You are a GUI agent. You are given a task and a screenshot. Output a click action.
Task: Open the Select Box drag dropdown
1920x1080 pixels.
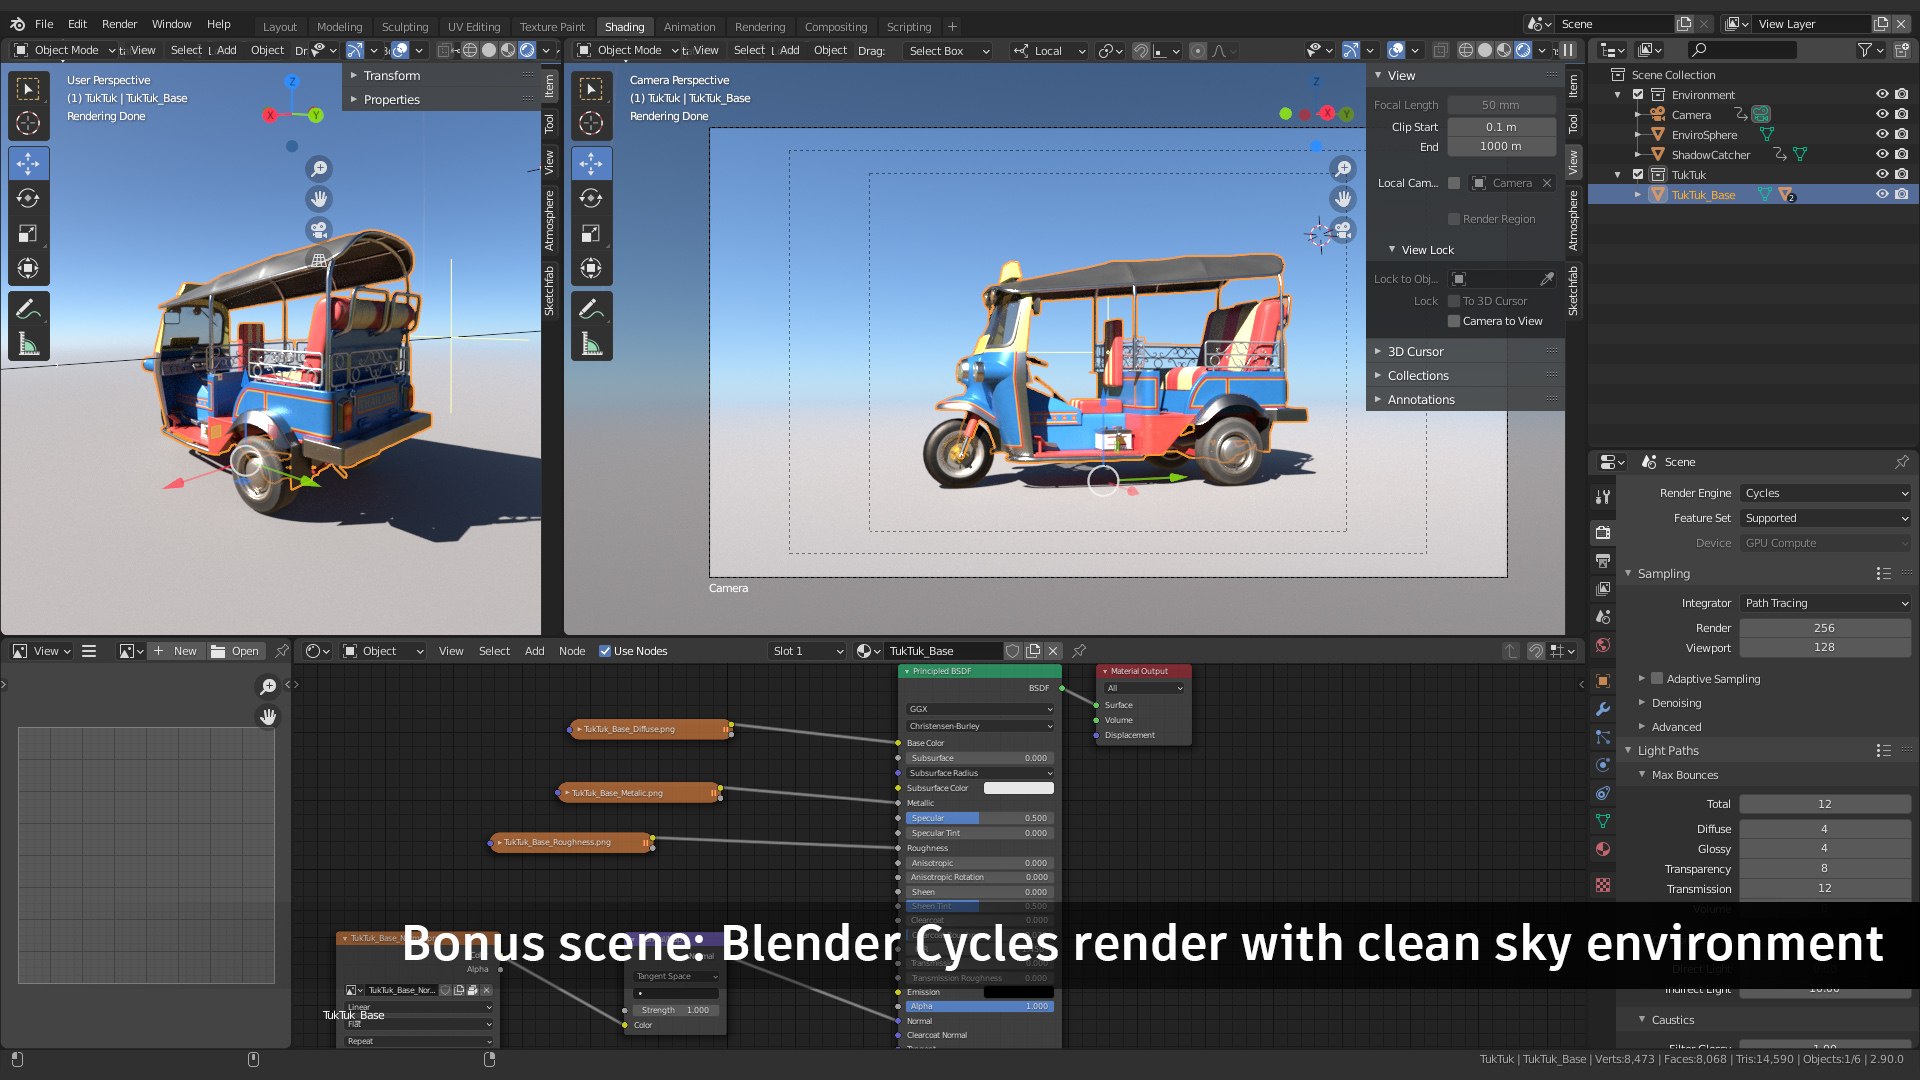pos(947,51)
